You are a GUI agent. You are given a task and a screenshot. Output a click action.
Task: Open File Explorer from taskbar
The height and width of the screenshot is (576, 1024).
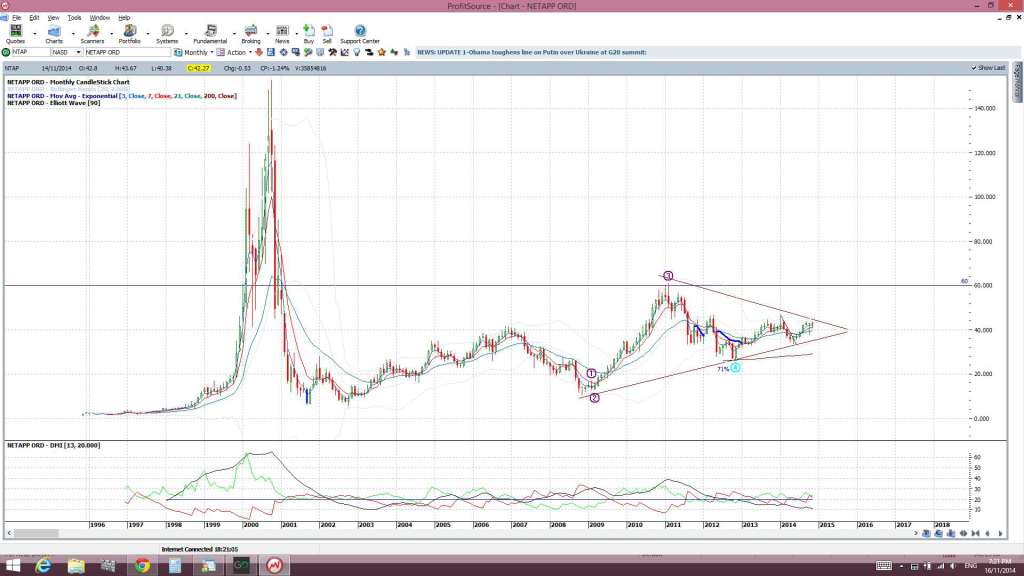click(x=76, y=566)
